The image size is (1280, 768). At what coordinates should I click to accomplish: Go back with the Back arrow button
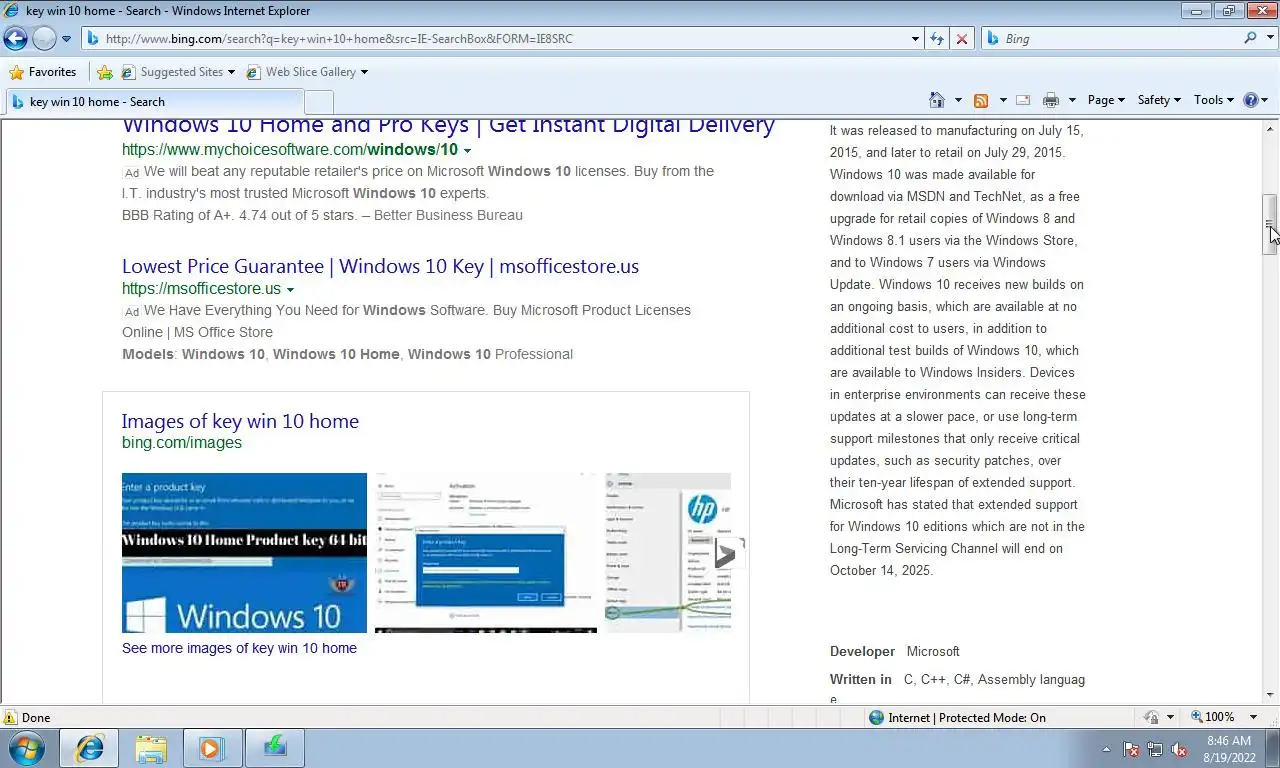pos(15,39)
